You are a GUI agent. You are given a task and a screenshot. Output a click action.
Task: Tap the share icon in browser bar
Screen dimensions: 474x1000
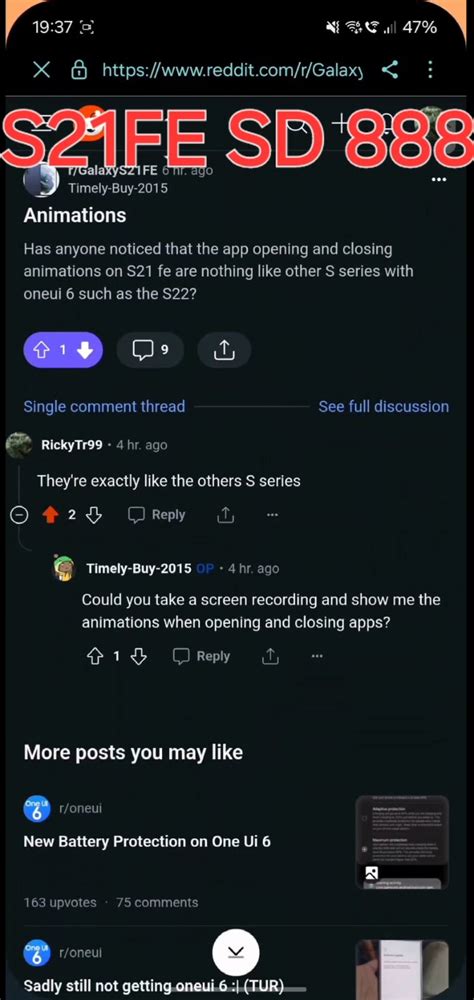[390, 70]
